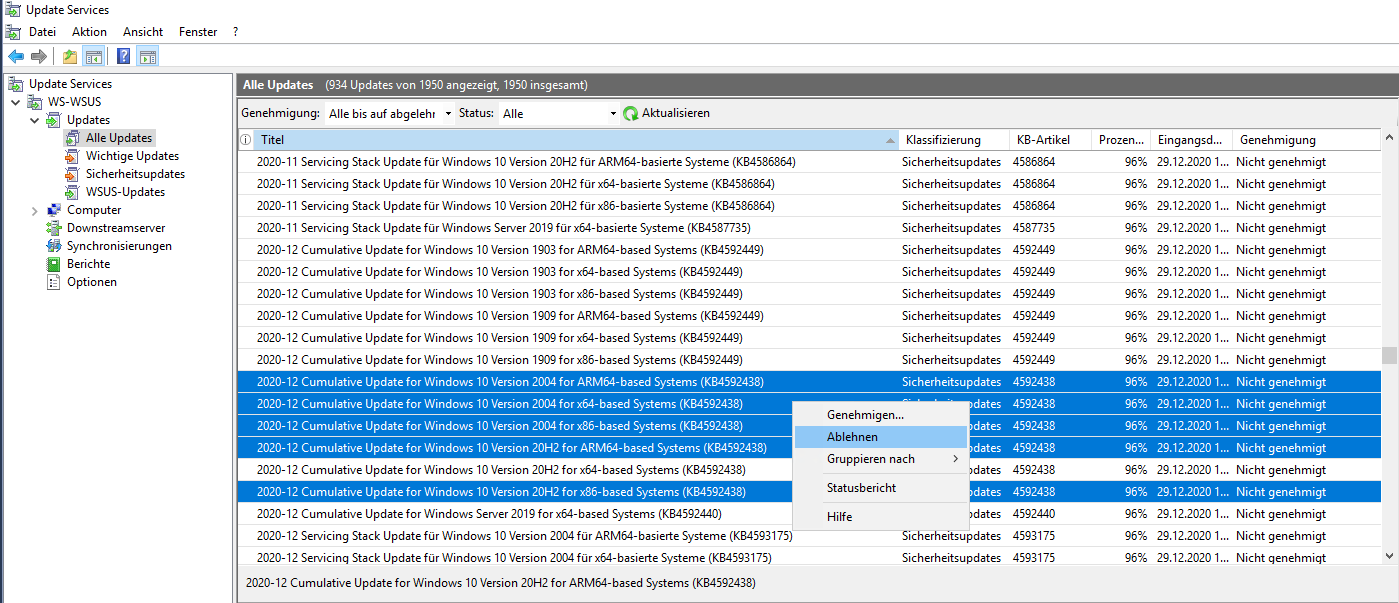Screen dimensions: 1399x603
Task: Choose Hilfe in the context menu
Action: point(881,517)
